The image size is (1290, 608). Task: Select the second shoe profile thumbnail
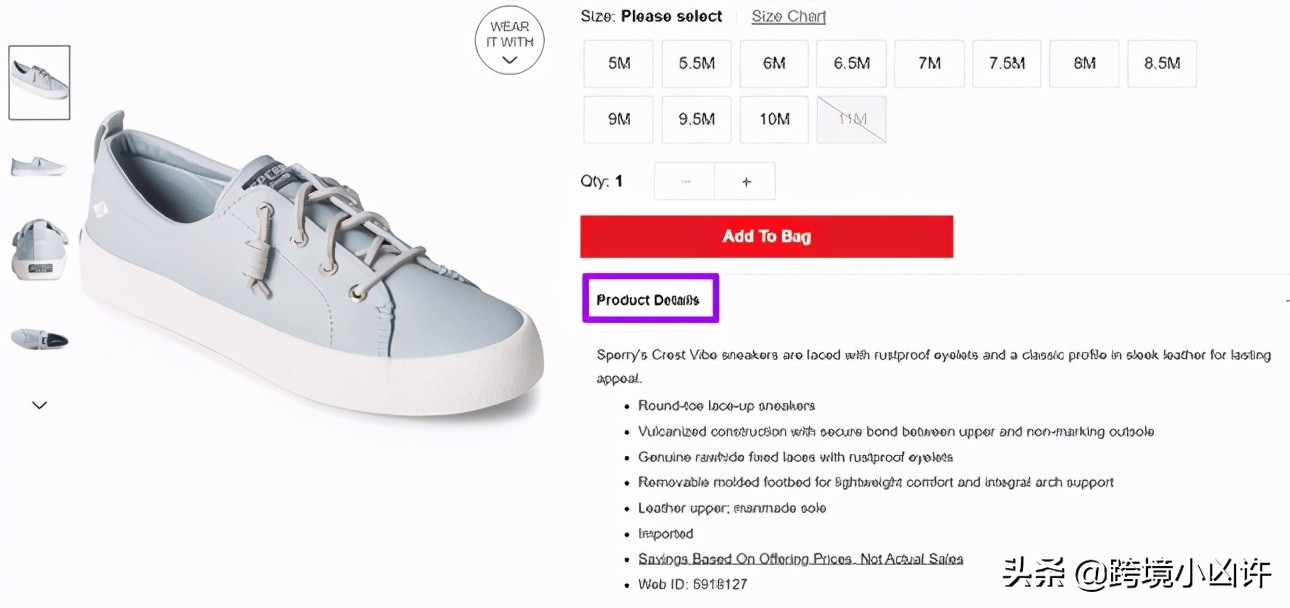point(39,166)
